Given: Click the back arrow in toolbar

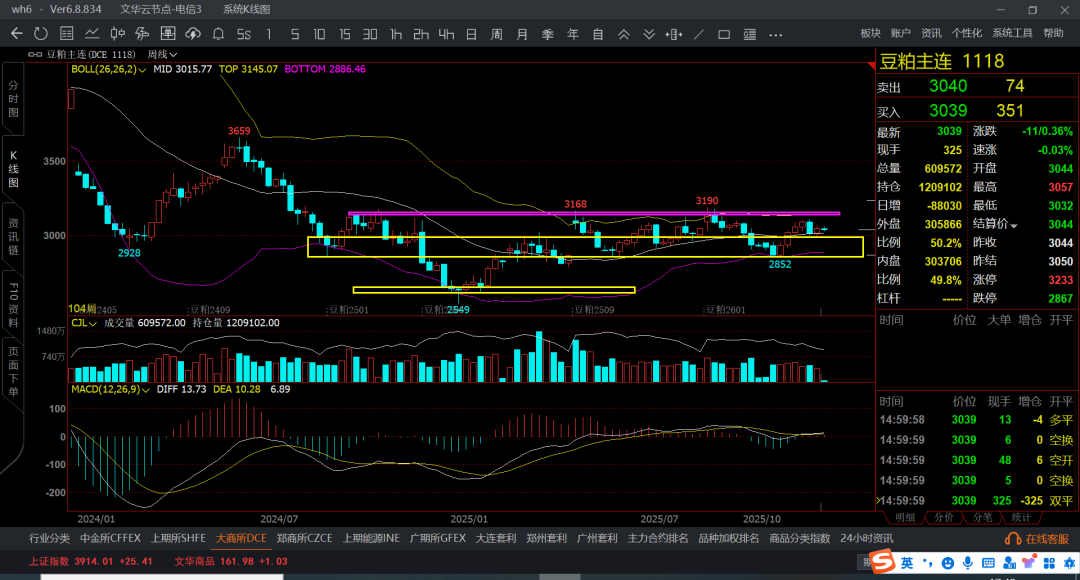Looking at the screenshot, I should point(17,34).
